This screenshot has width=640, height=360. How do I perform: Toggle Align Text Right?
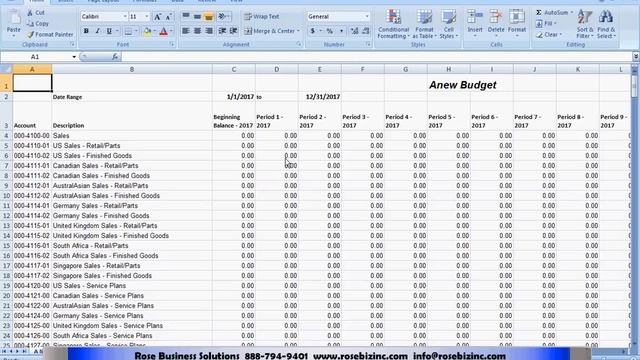pyautogui.click(x=209, y=31)
